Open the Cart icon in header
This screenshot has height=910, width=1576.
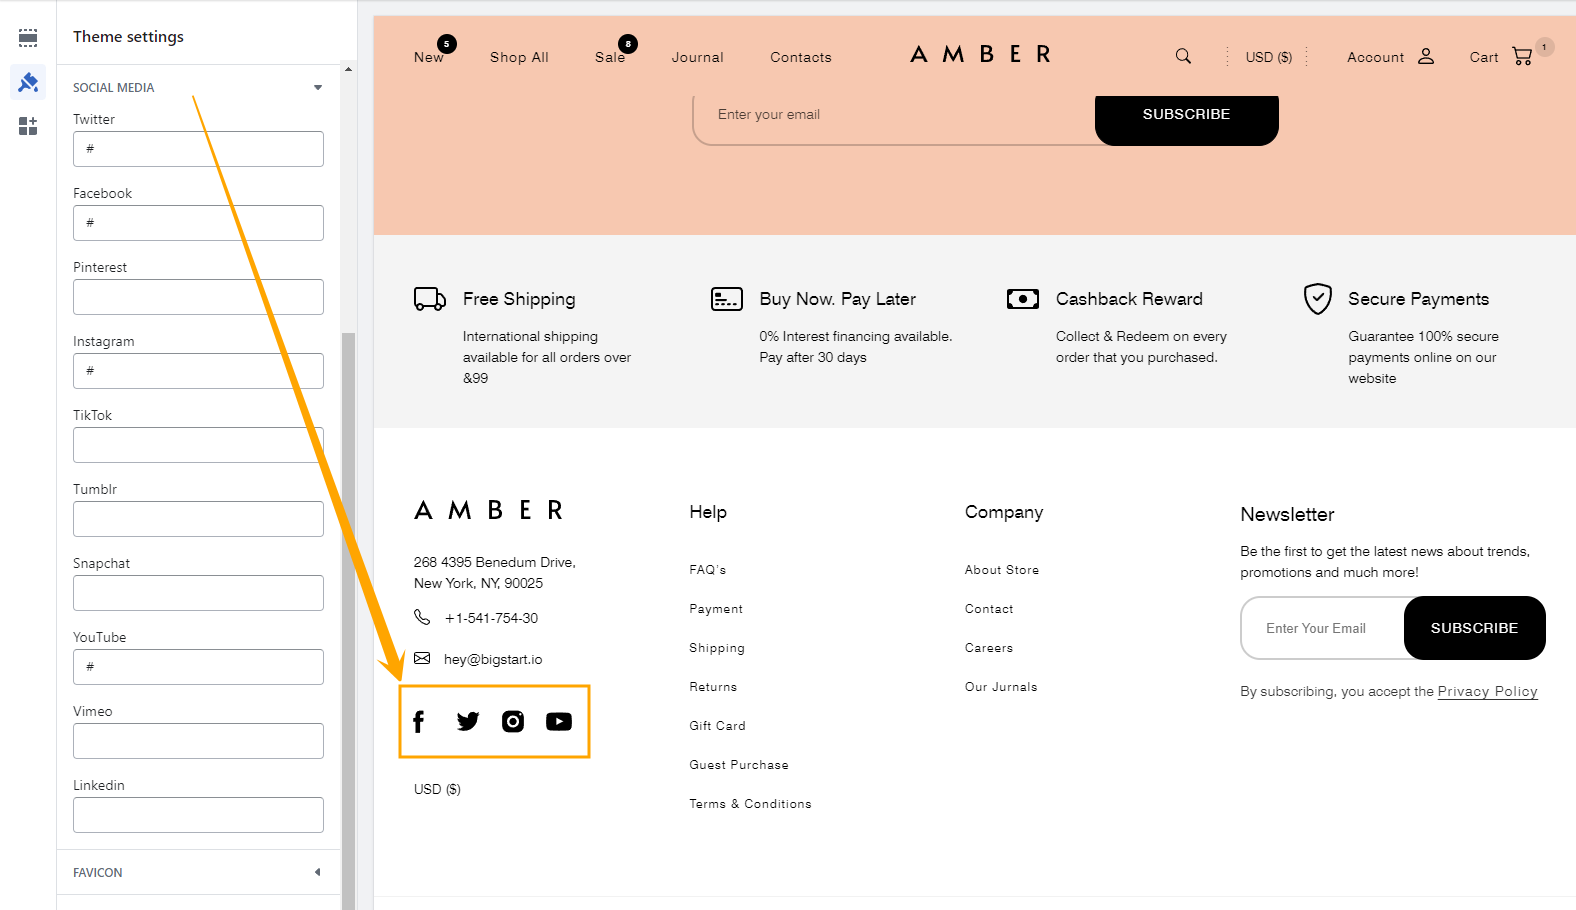[1522, 56]
